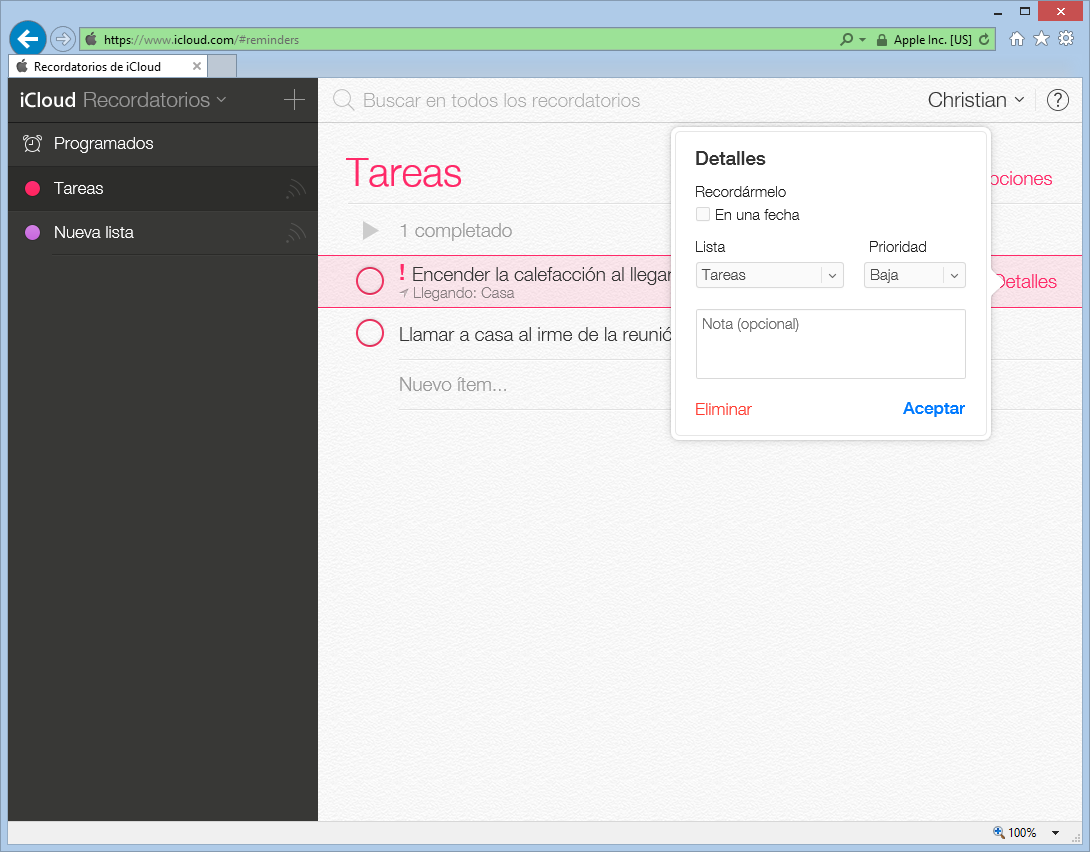The height and width of the screenshot is (852, 1090).
Task: Click the sharing icon next to Tareas
Action: tap(296, 188)
